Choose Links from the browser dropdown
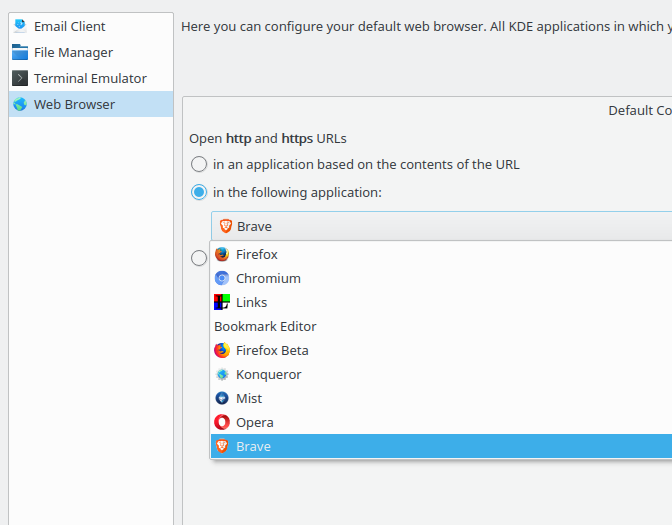The width and height of the screenshot is (672, 525). 252,302
